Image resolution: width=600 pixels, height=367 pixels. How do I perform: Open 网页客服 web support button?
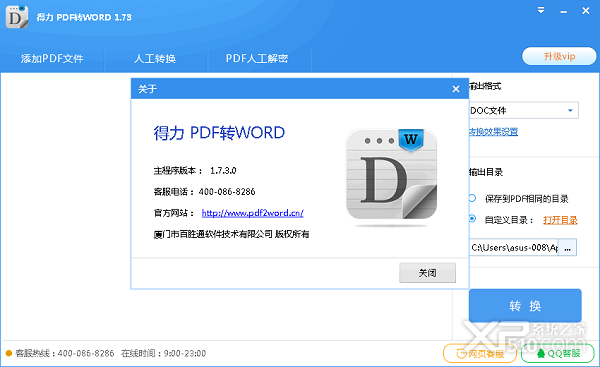[480, 353]
